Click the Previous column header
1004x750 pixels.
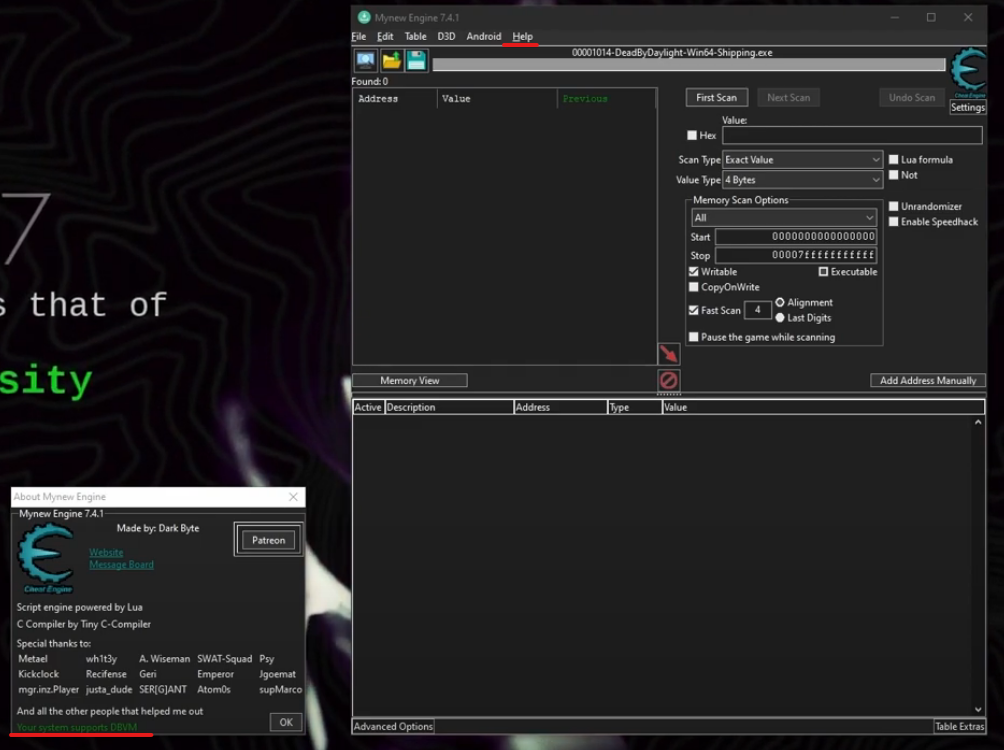click(x=606, y=99)
